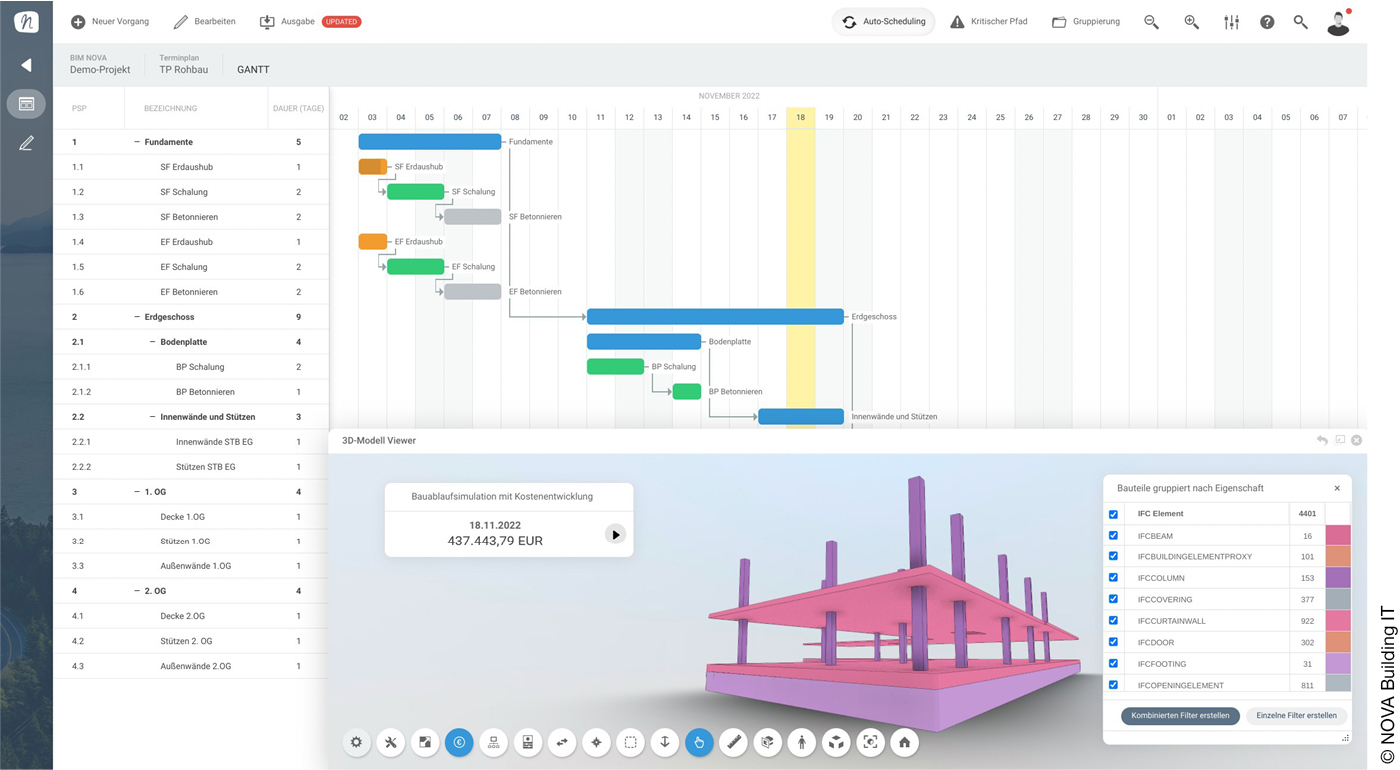The image size is (1400, 770).
Task: Open the cost simulation (Euro) tool
Action: [459, 742]
